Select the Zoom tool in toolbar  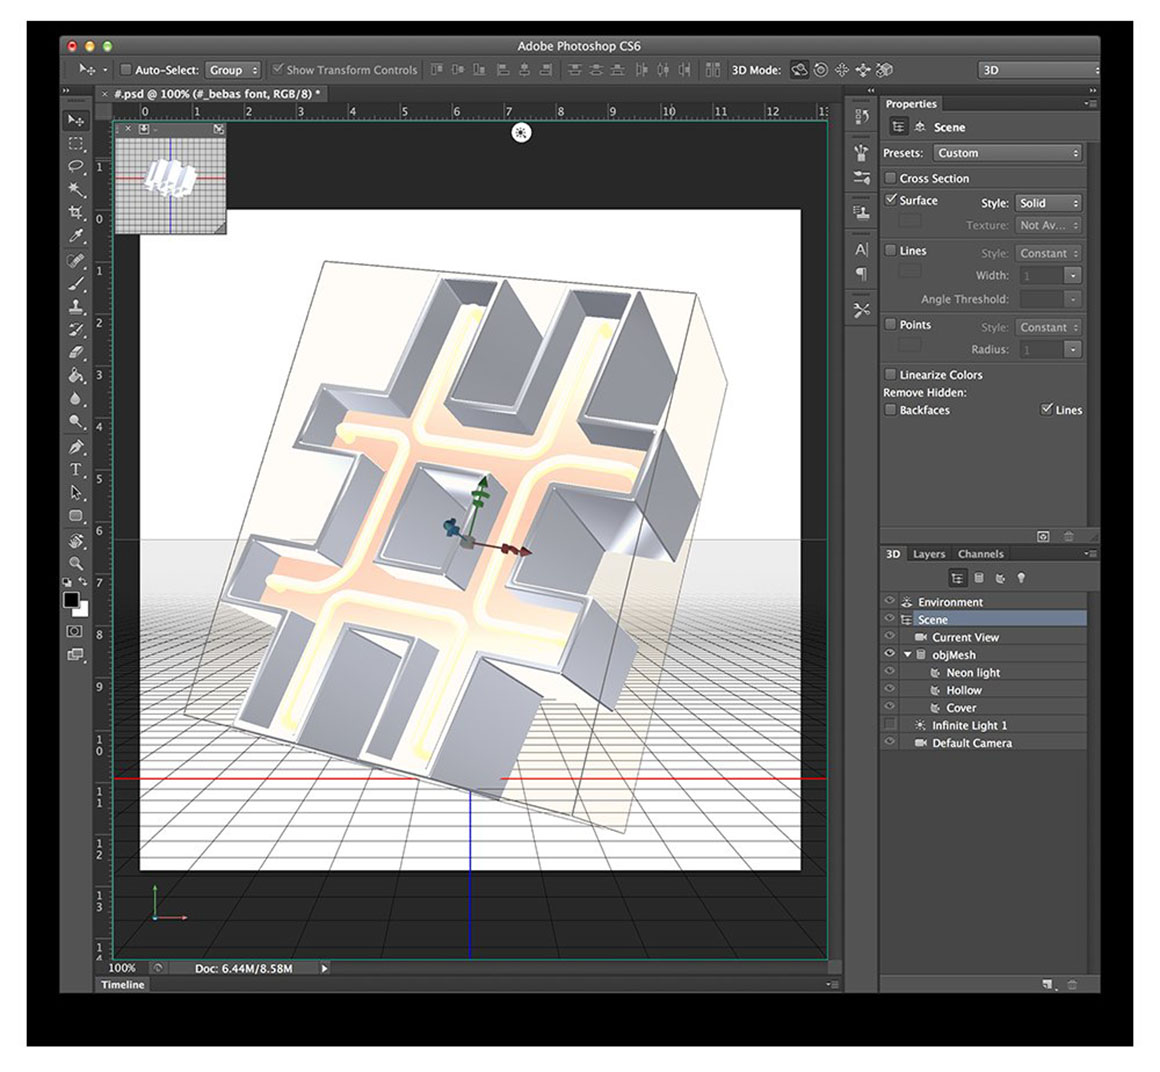click(x=76, y=564)
